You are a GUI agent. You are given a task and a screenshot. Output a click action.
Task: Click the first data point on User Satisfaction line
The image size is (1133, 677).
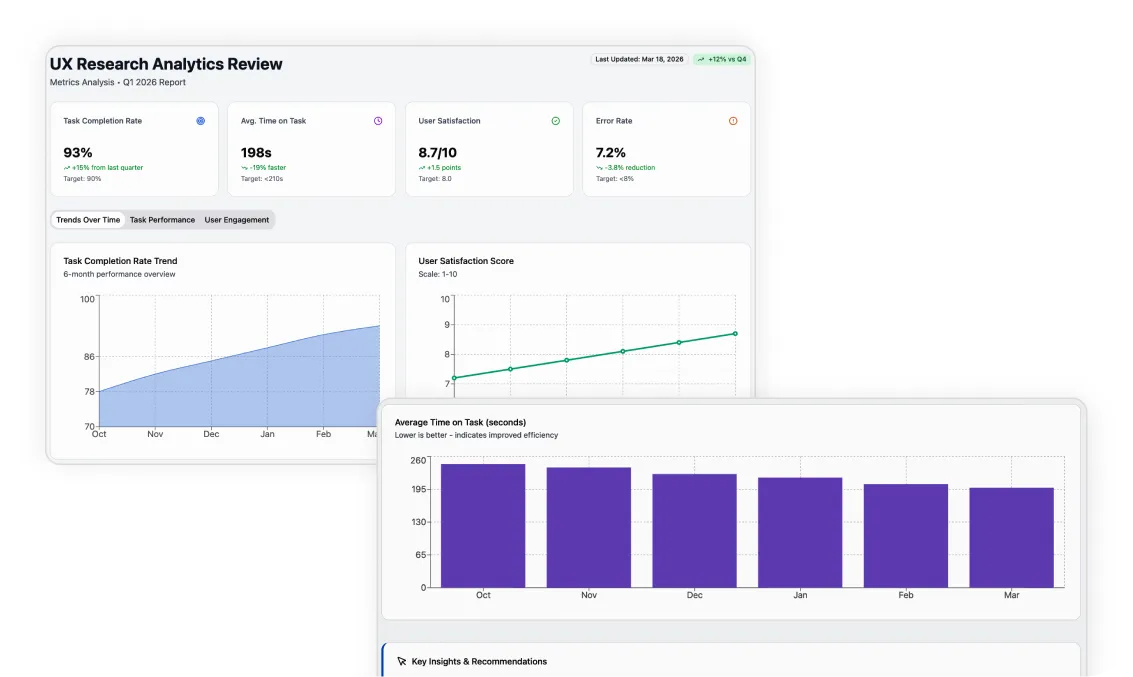(x=455, y=378)
